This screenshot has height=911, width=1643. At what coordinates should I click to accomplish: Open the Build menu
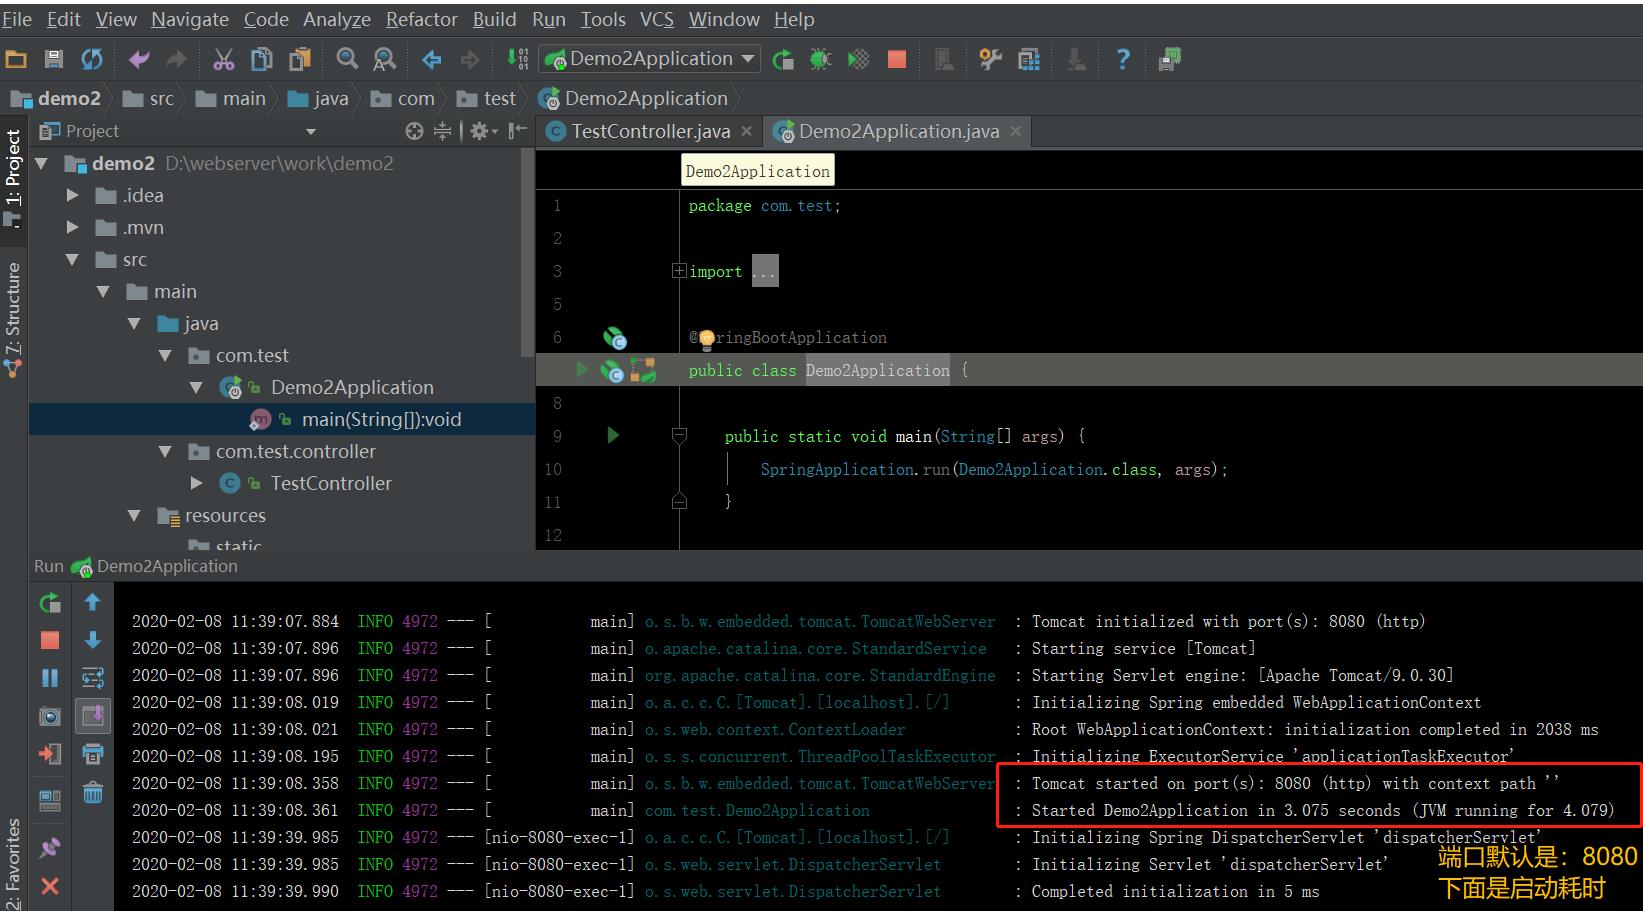(x=495, y=19)
